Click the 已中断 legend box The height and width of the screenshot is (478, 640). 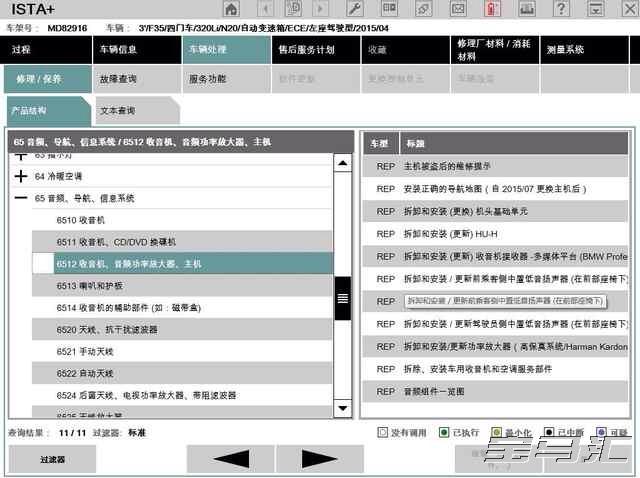pos(549,432)
